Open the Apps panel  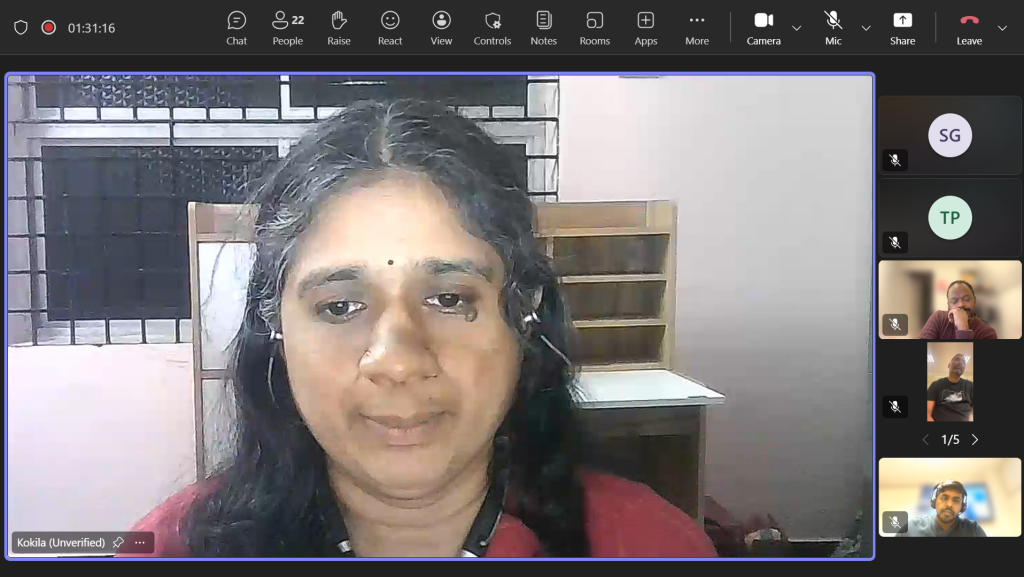pos(646,28)
